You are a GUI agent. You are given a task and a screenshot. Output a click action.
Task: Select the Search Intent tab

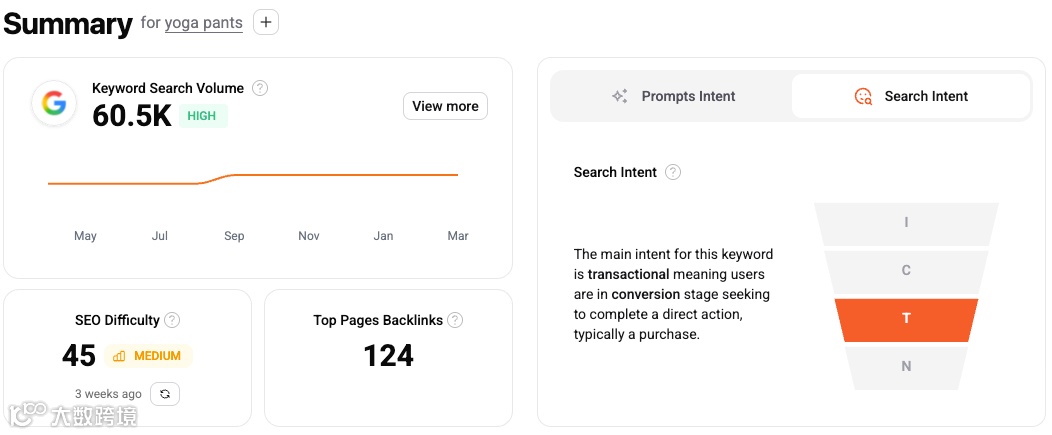(x=911, y=96)
